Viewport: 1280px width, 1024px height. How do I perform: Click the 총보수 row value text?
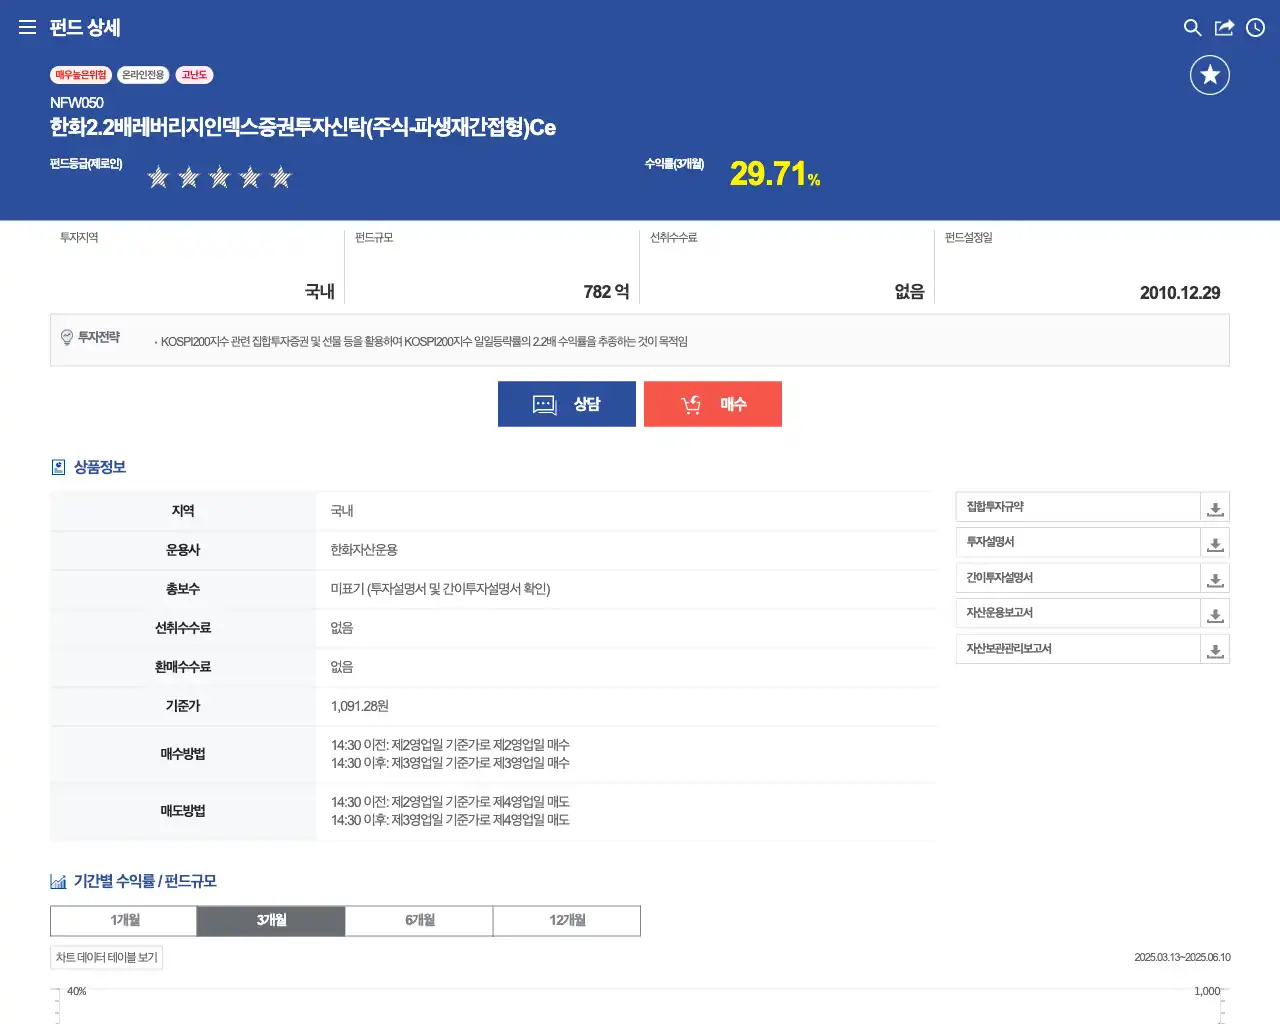[440, 589]
